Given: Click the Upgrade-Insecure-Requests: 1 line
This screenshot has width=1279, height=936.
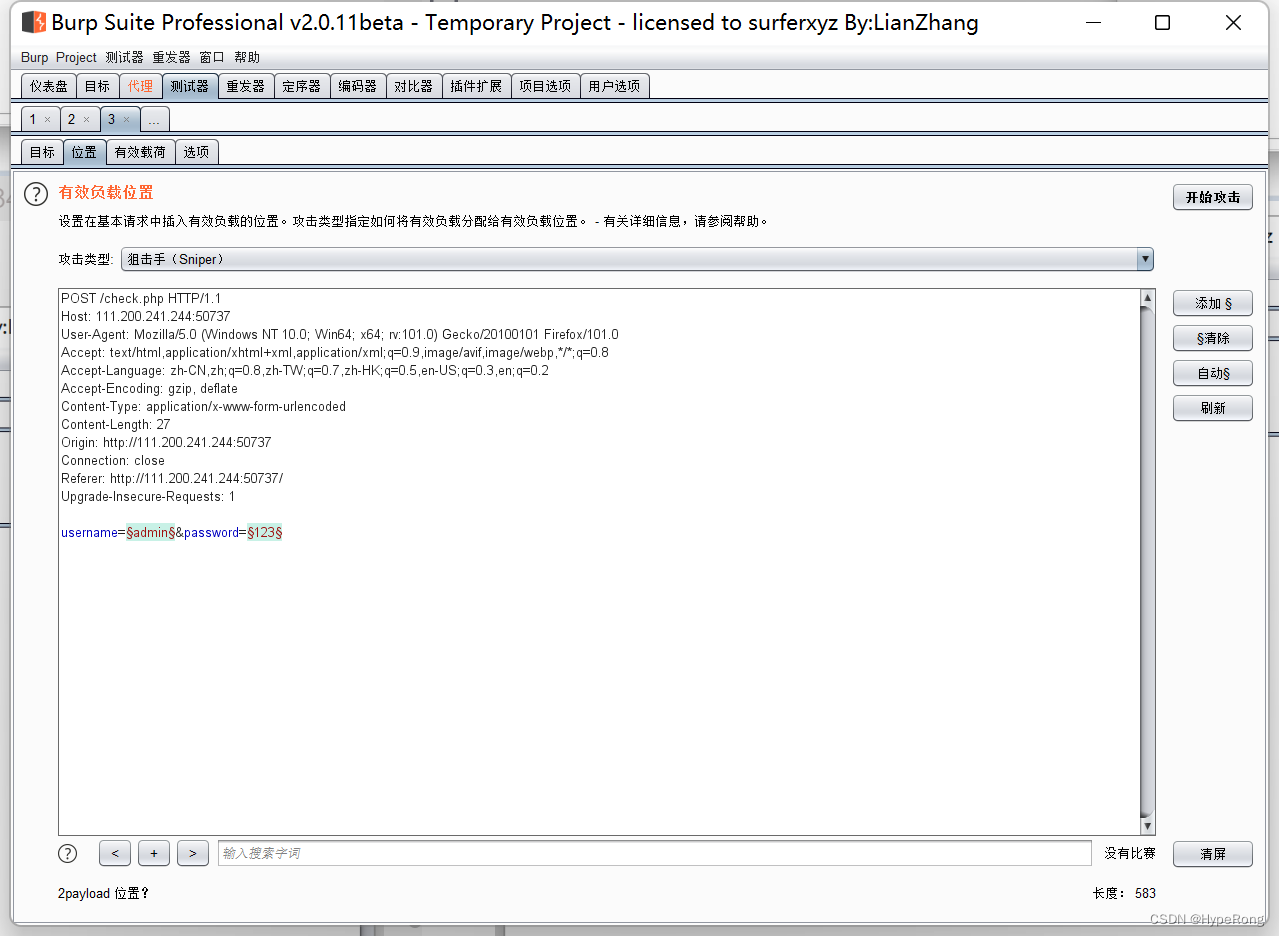Looking at the screenshot, I should pyautogui.click(x=148, y=497).
